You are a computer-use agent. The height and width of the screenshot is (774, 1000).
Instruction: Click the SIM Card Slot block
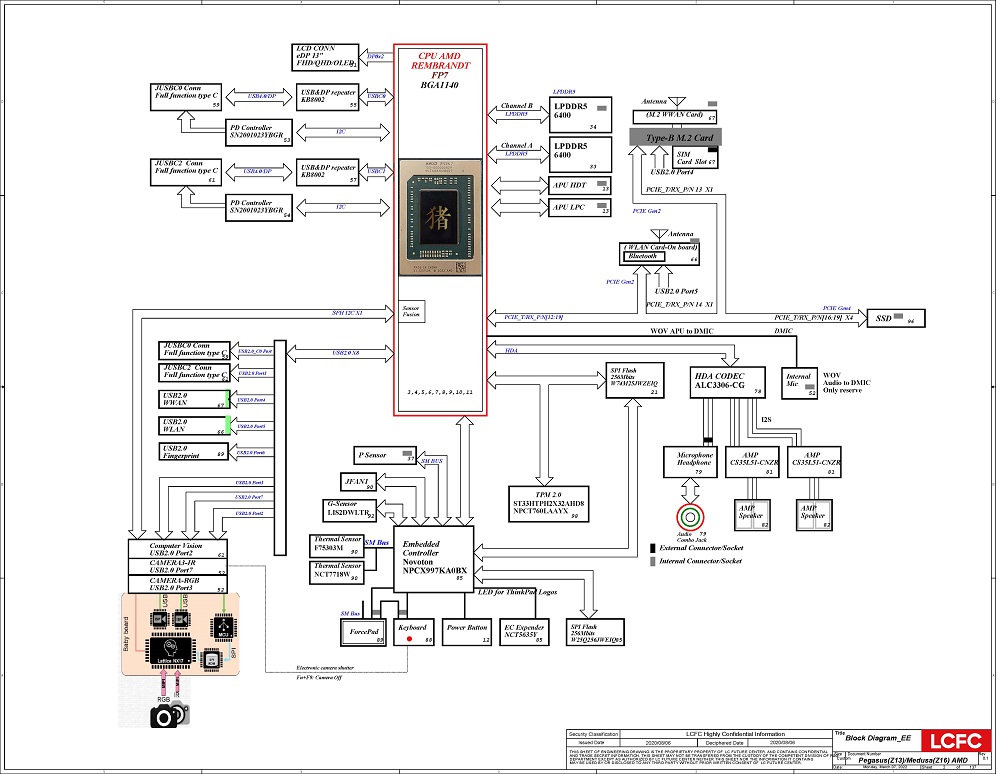(x=695, y=157)
